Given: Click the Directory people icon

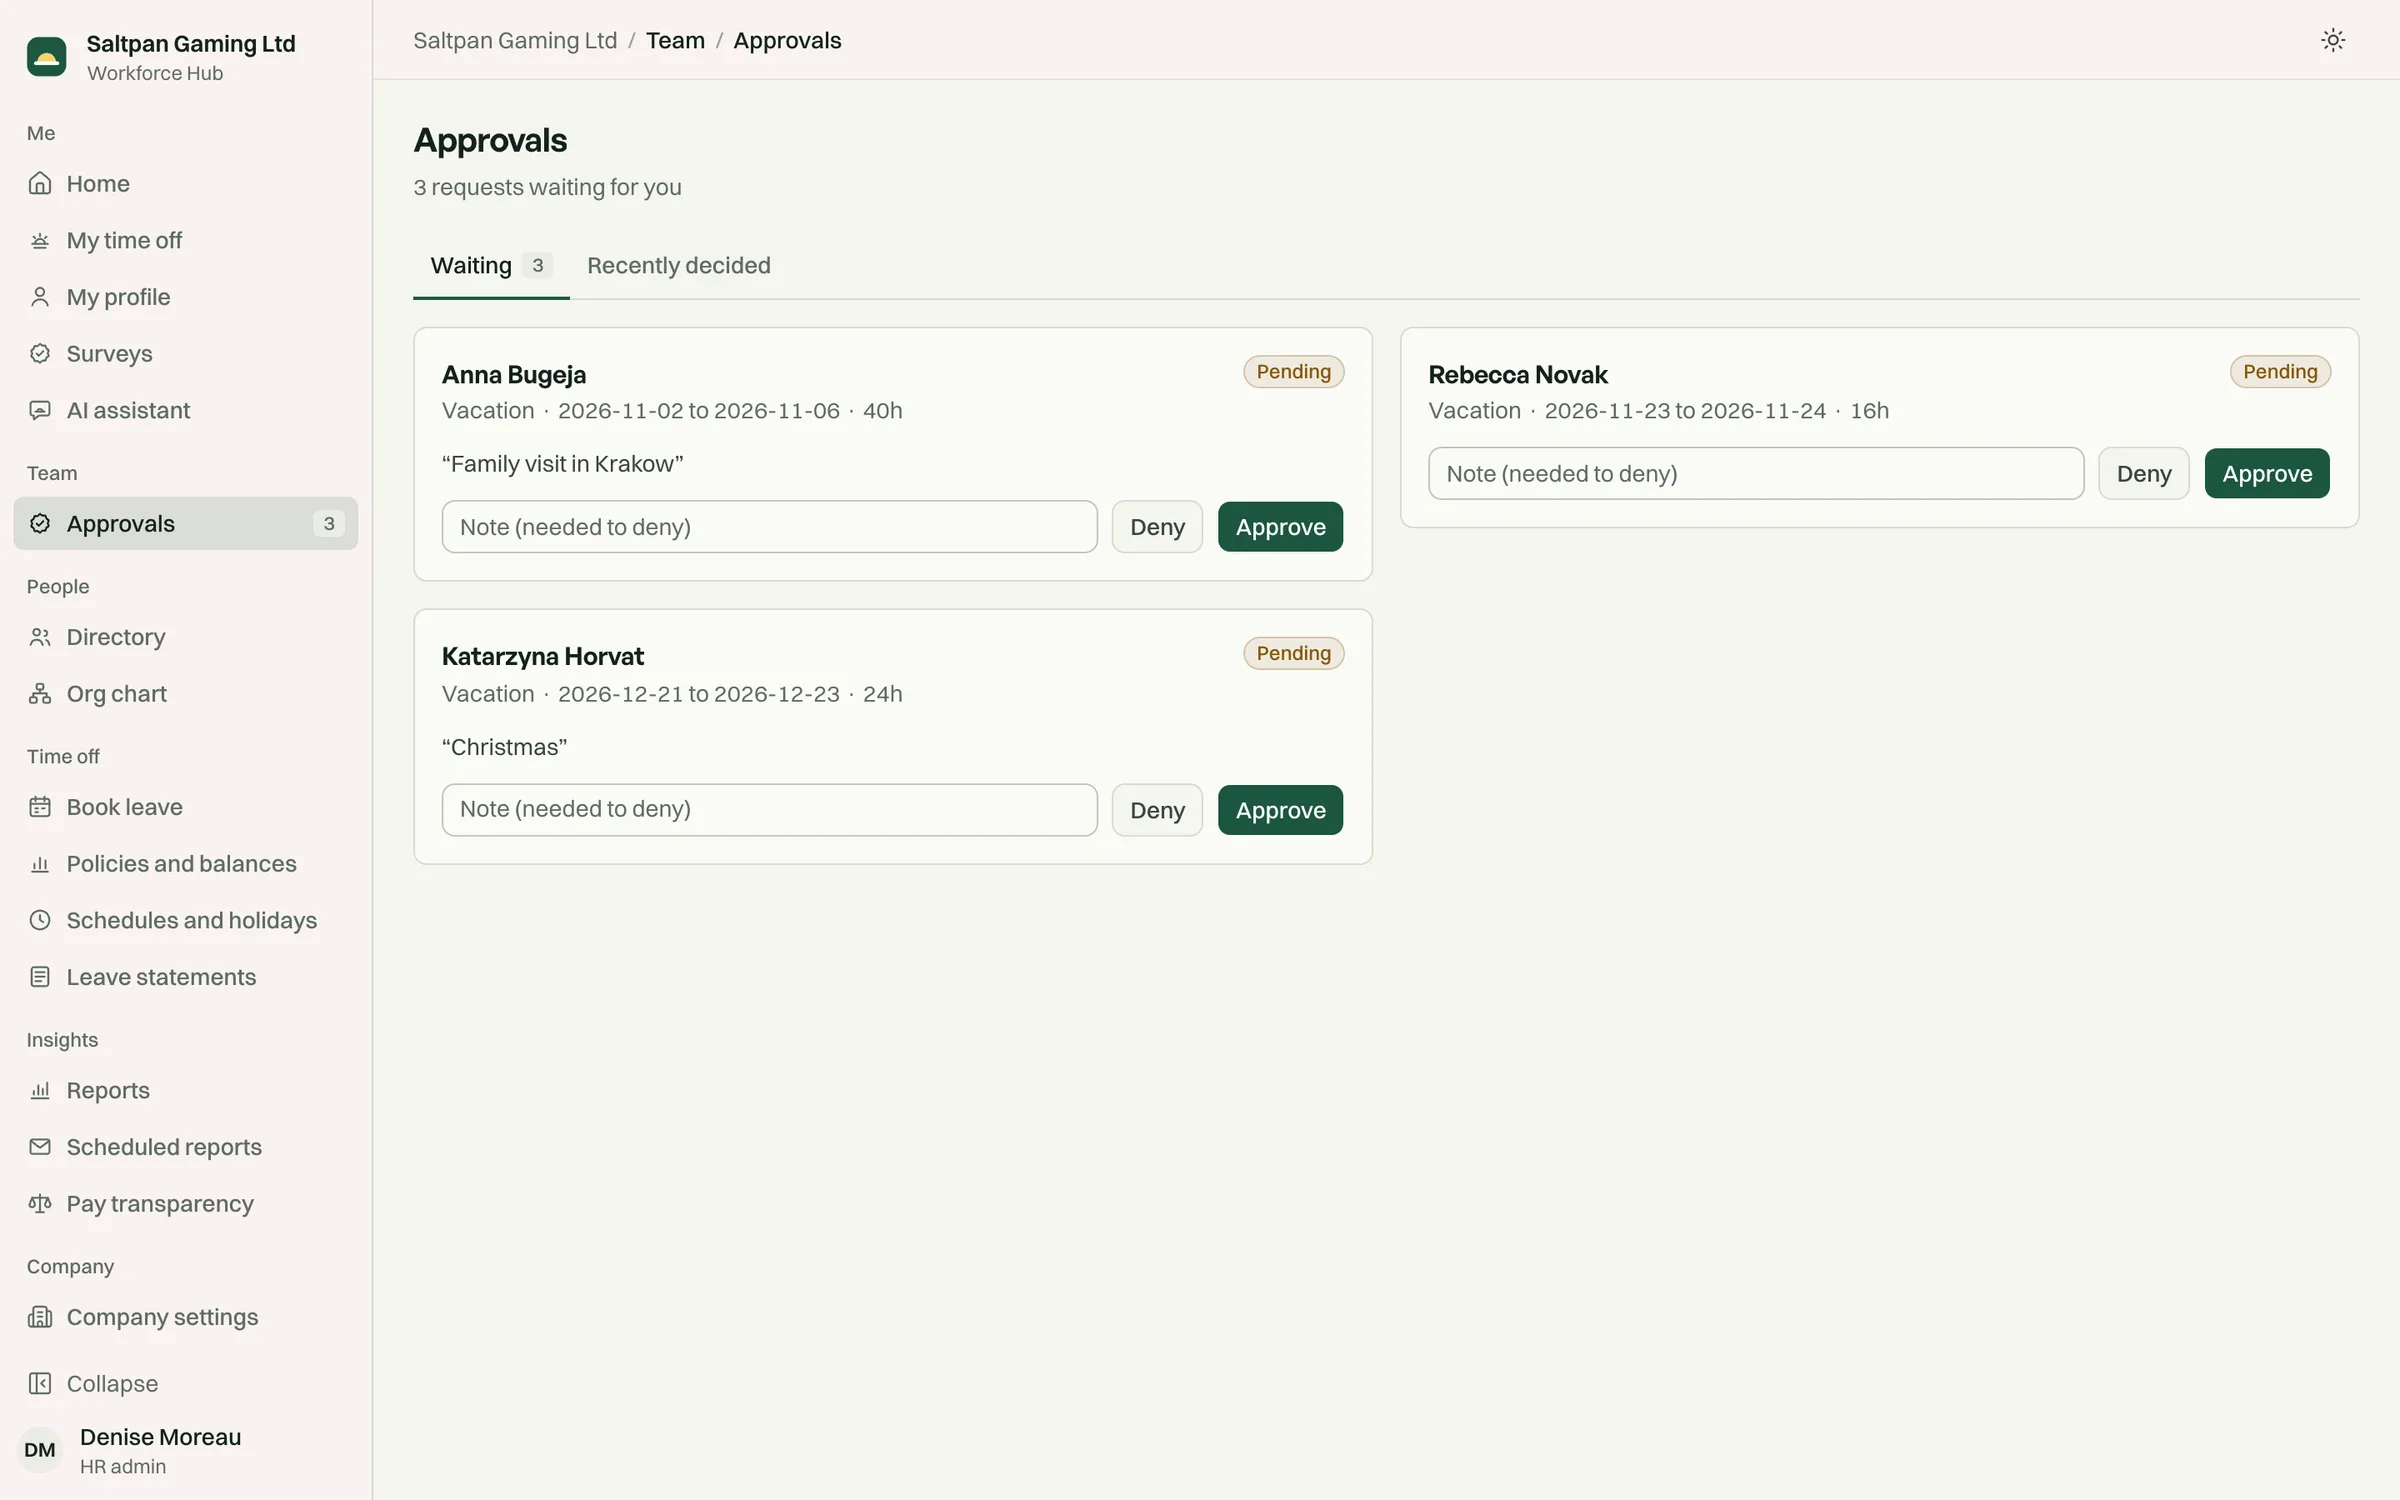Looking at the screenshot, I should click(40, 637).
